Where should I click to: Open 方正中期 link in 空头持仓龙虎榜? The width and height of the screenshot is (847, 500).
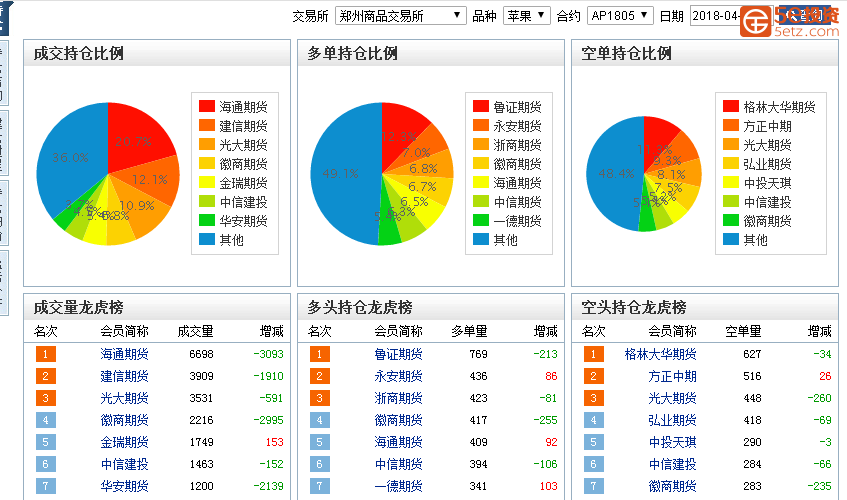pyautogui.click(x=672, y=376)
